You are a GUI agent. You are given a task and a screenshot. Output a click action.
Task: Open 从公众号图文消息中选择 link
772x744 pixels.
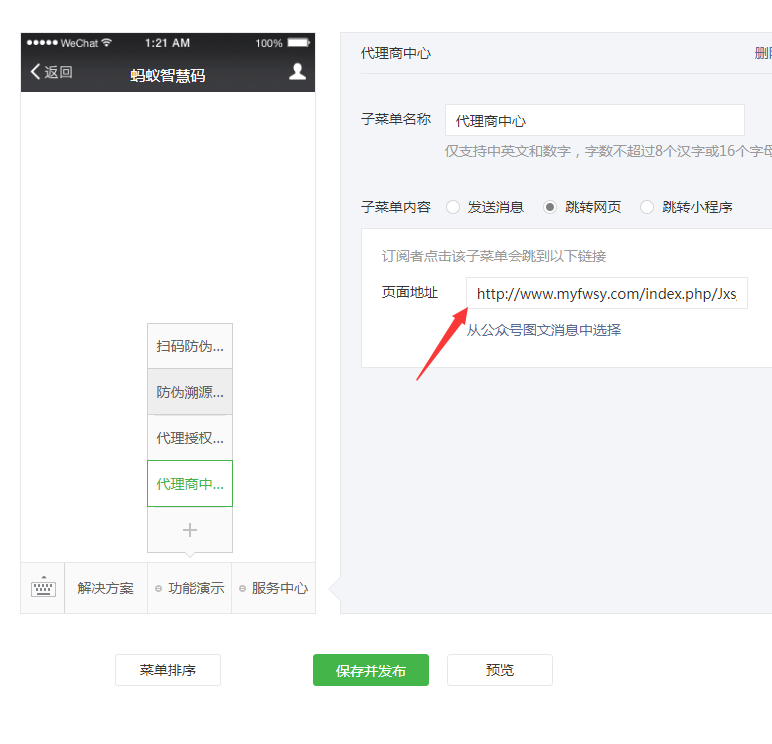click(x=544, y=330)
